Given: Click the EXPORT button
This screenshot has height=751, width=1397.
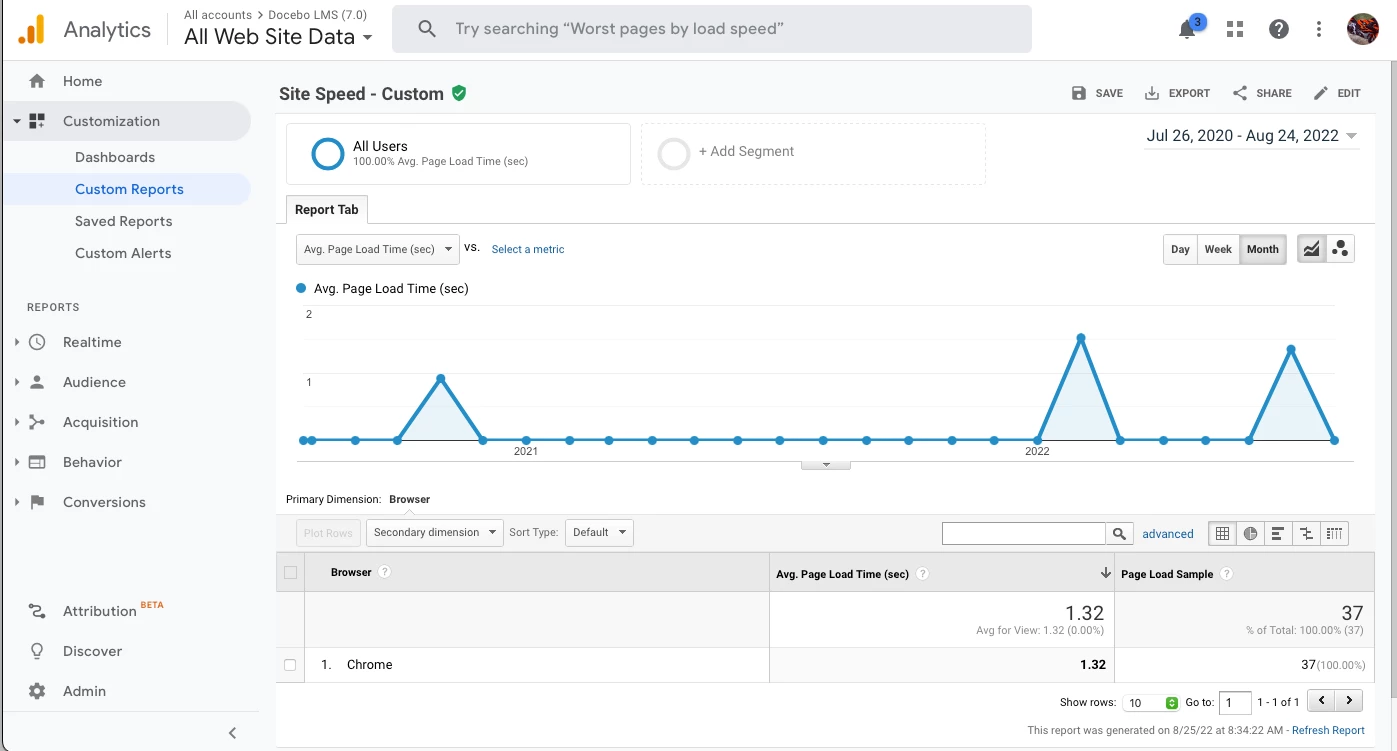Looking at the screenshot, I should pos(1177,93).
